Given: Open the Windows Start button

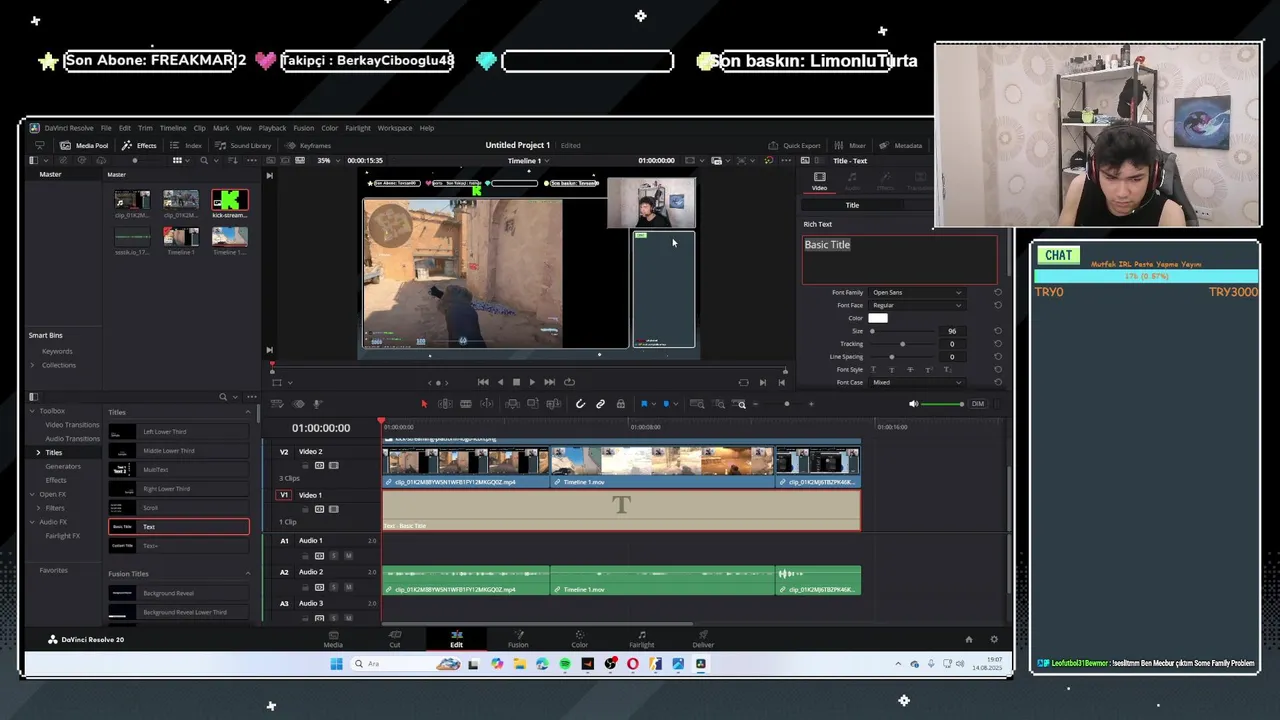Looking at the screenshot, I should pyautogui.click(x=336, y=664).
